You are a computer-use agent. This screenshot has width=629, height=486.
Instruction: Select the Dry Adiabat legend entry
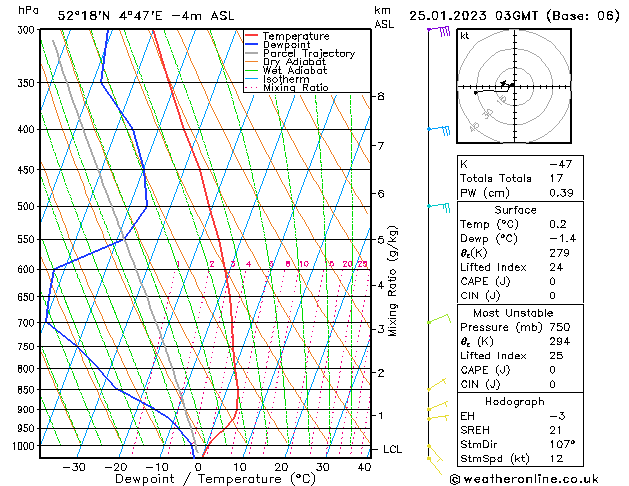tap(286, 62)
